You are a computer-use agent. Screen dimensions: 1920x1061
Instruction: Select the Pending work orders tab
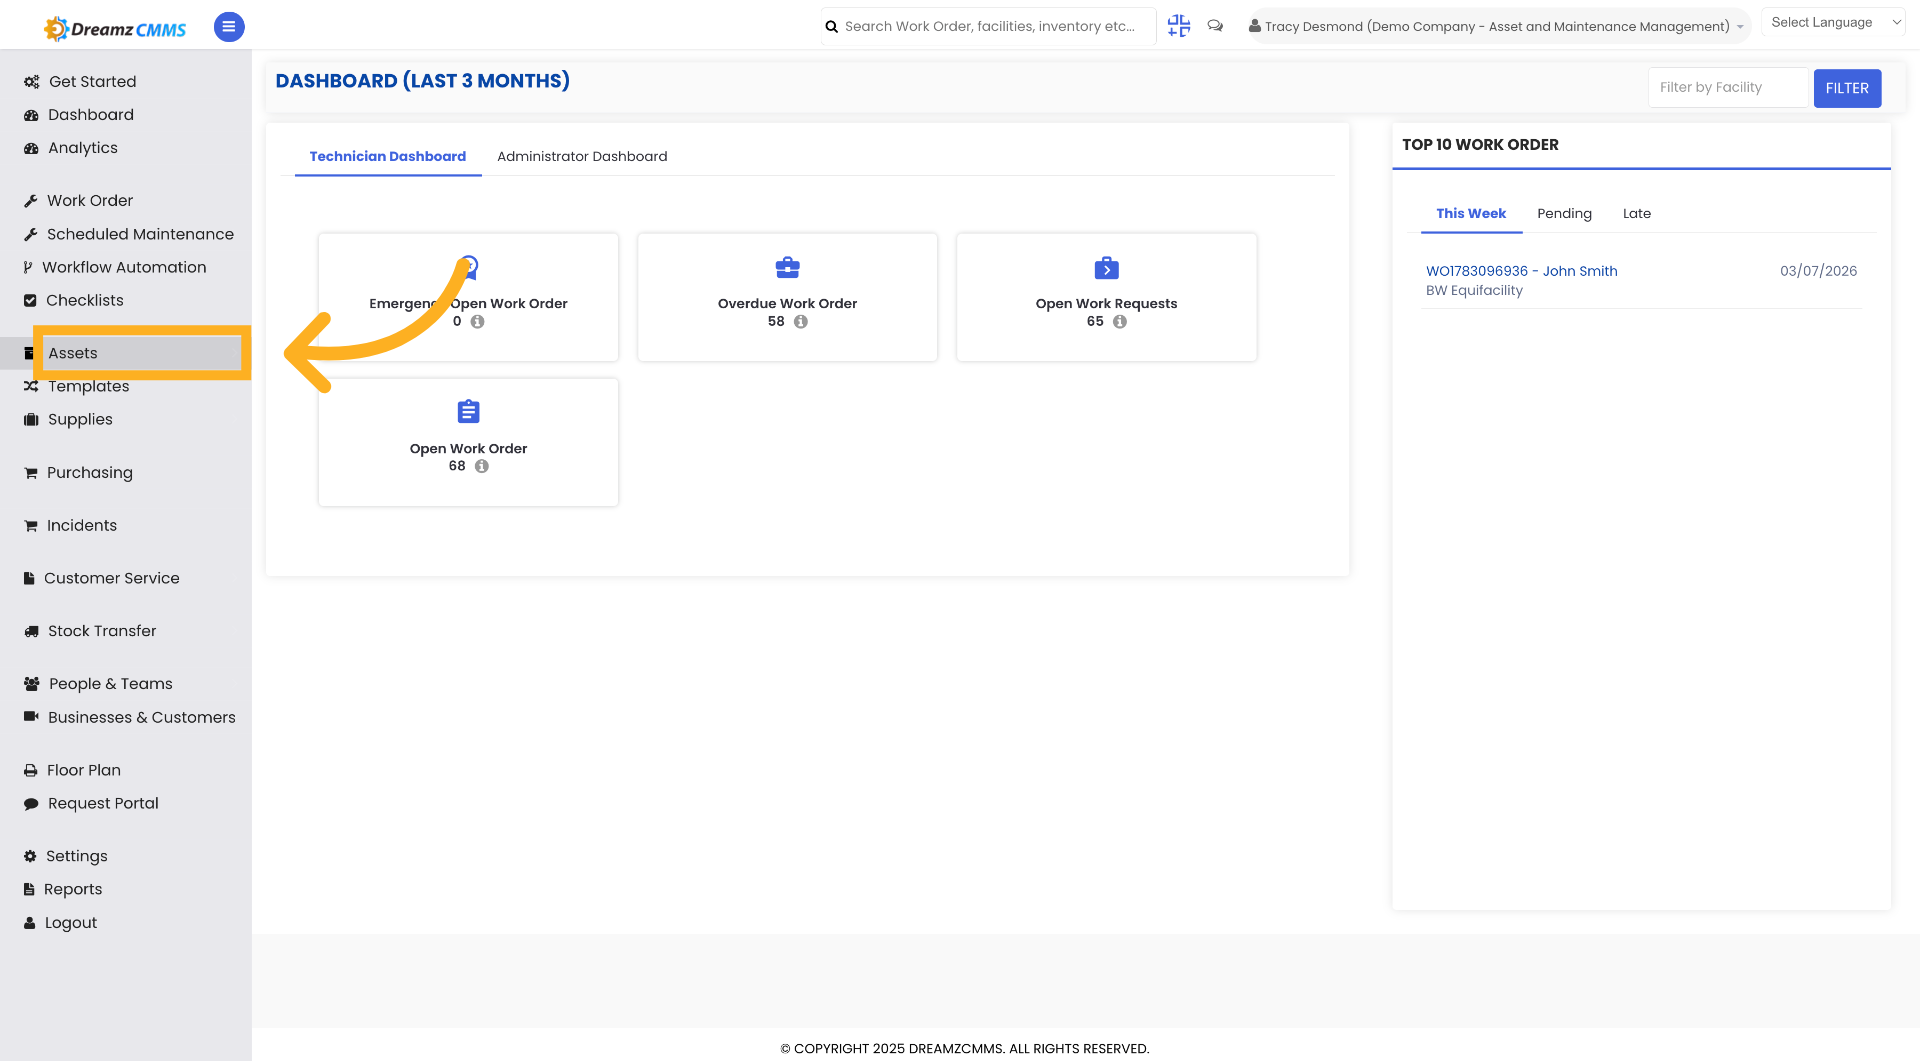tap(1564, 213)
